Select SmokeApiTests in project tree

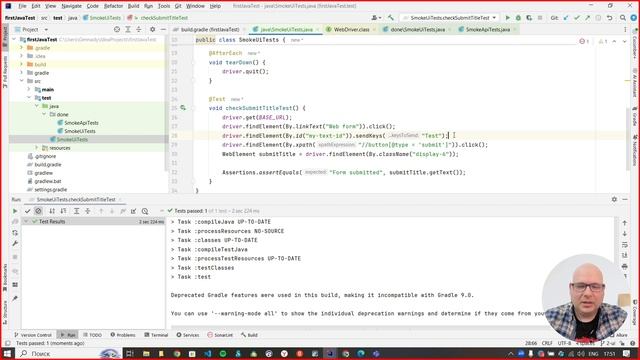tap(81, 123)
